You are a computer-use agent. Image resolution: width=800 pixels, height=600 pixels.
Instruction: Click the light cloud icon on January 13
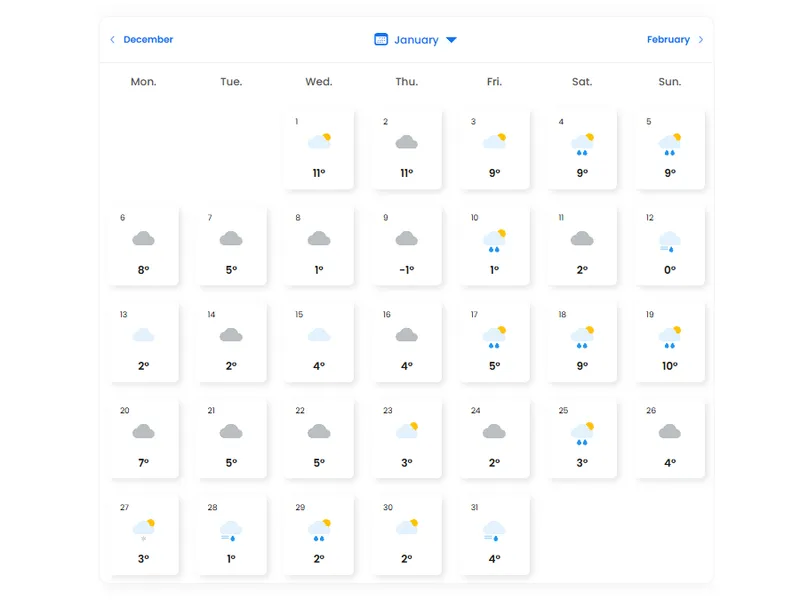(143, 336)
